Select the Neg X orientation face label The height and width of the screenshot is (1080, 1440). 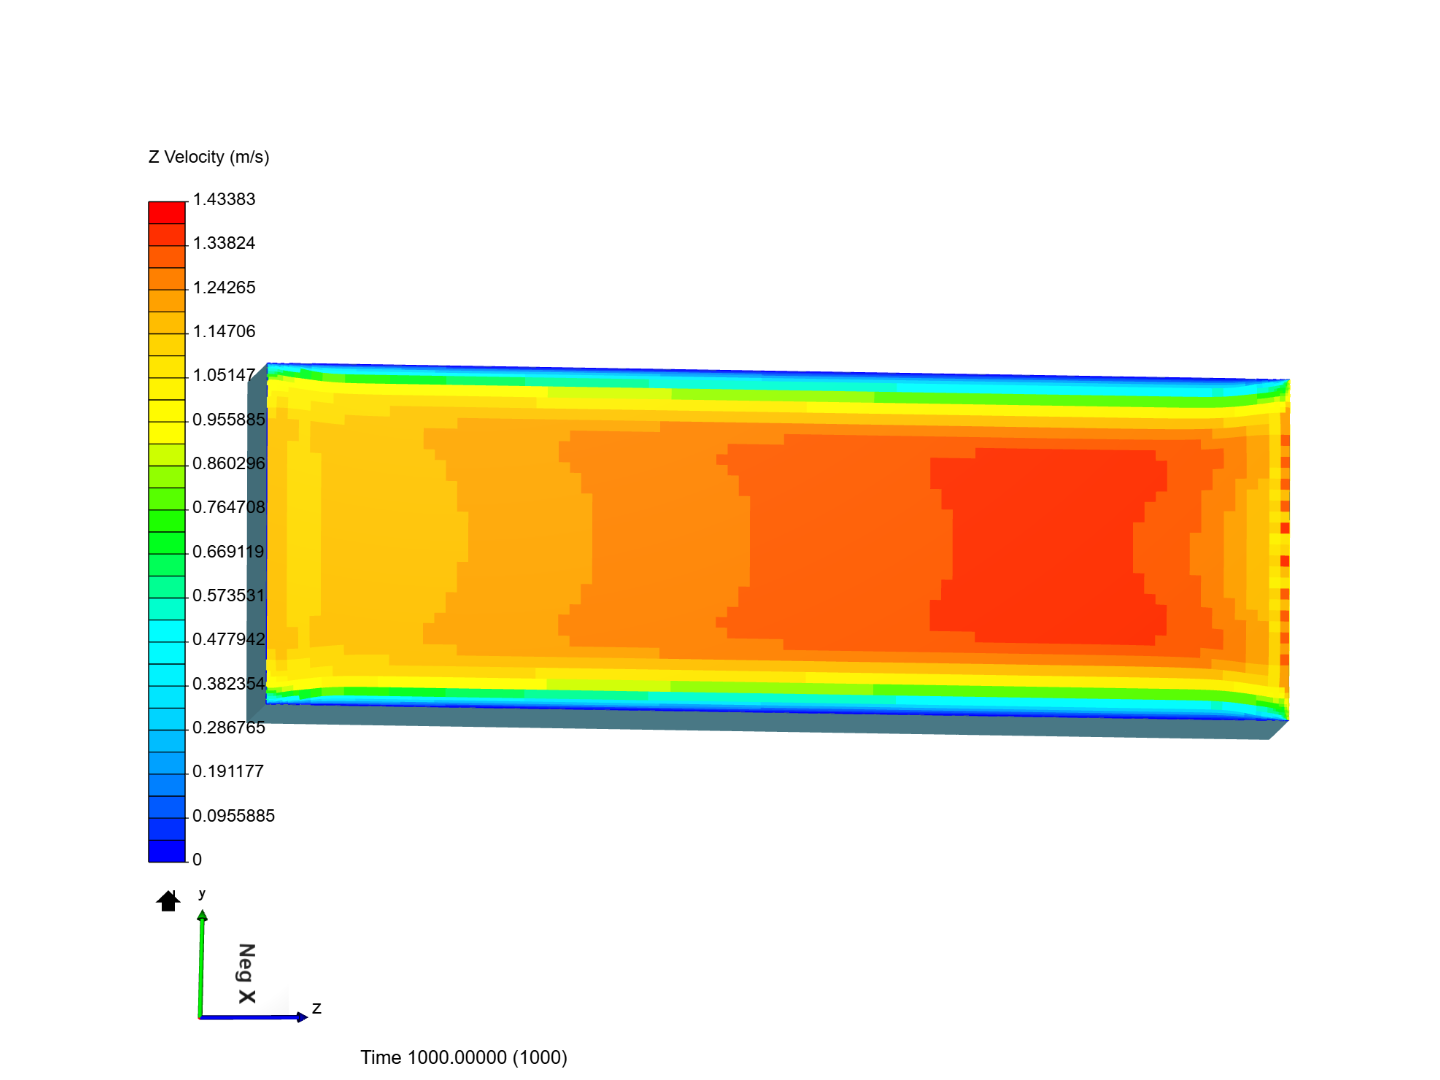pos(247,973)
